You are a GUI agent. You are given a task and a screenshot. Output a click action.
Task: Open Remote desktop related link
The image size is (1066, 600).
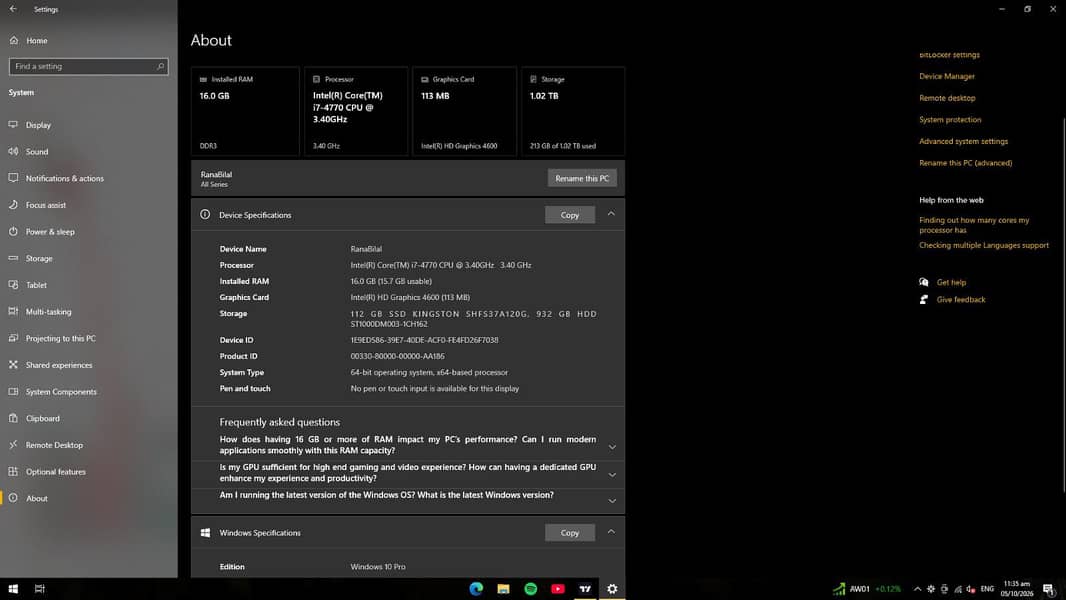coord(947,98)
